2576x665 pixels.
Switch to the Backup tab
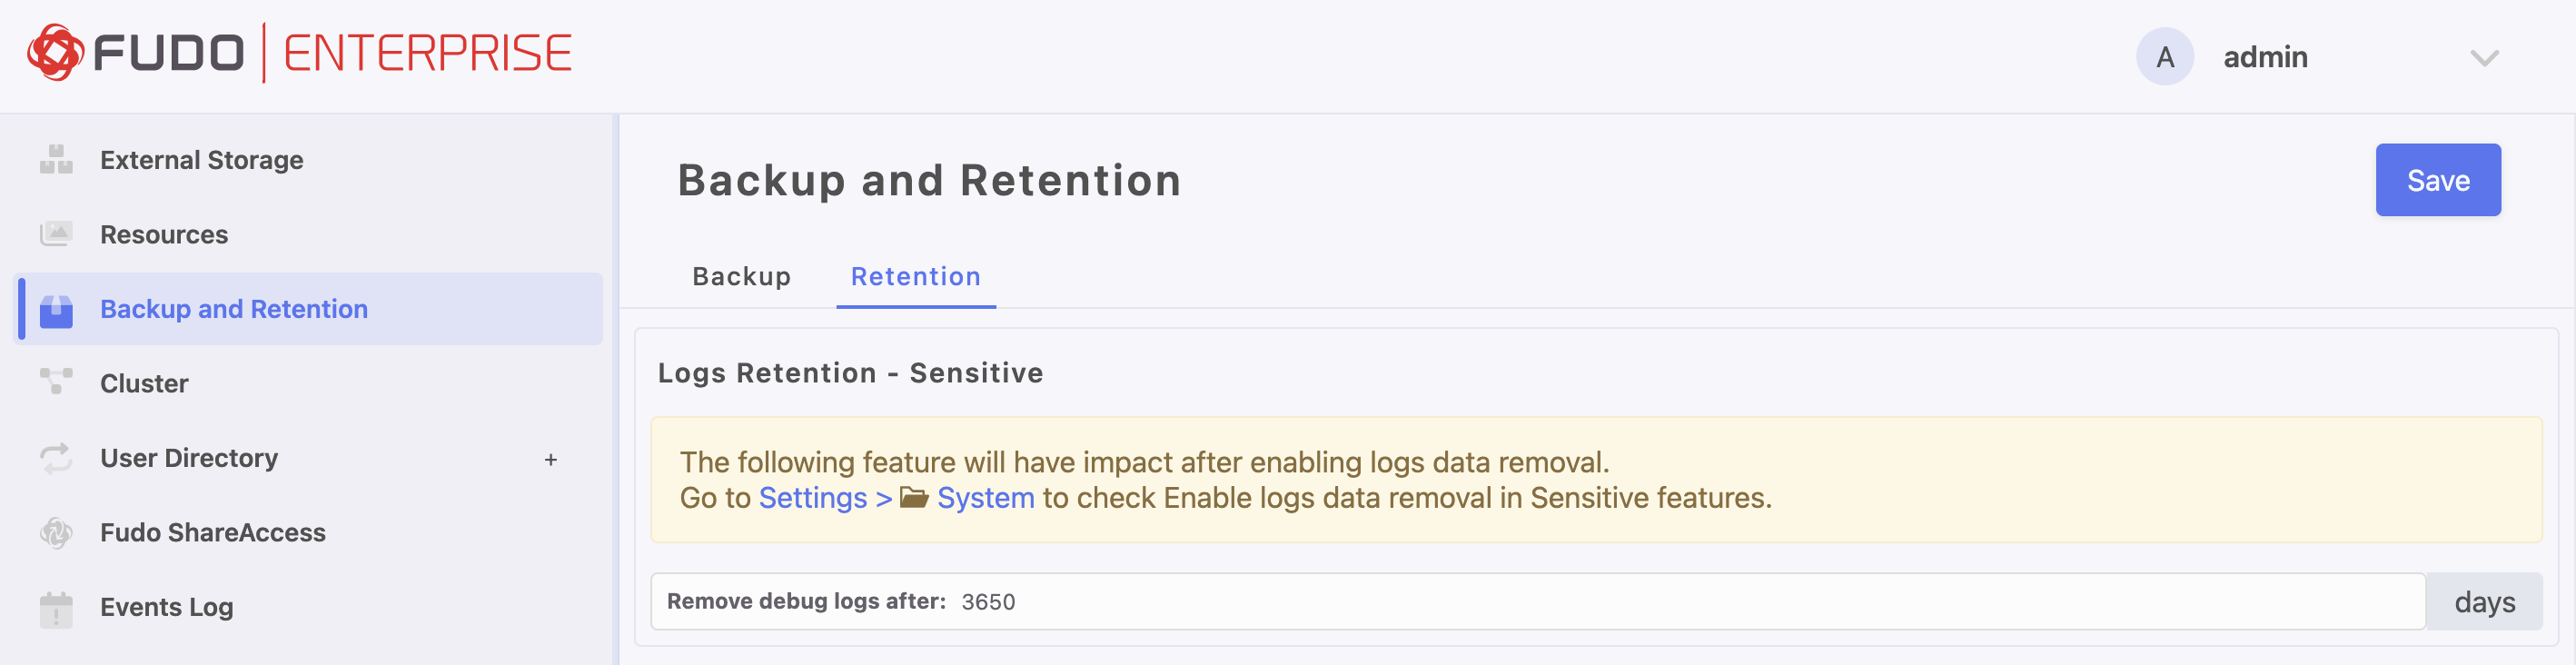pyautogui.click(x=740, y=277)
